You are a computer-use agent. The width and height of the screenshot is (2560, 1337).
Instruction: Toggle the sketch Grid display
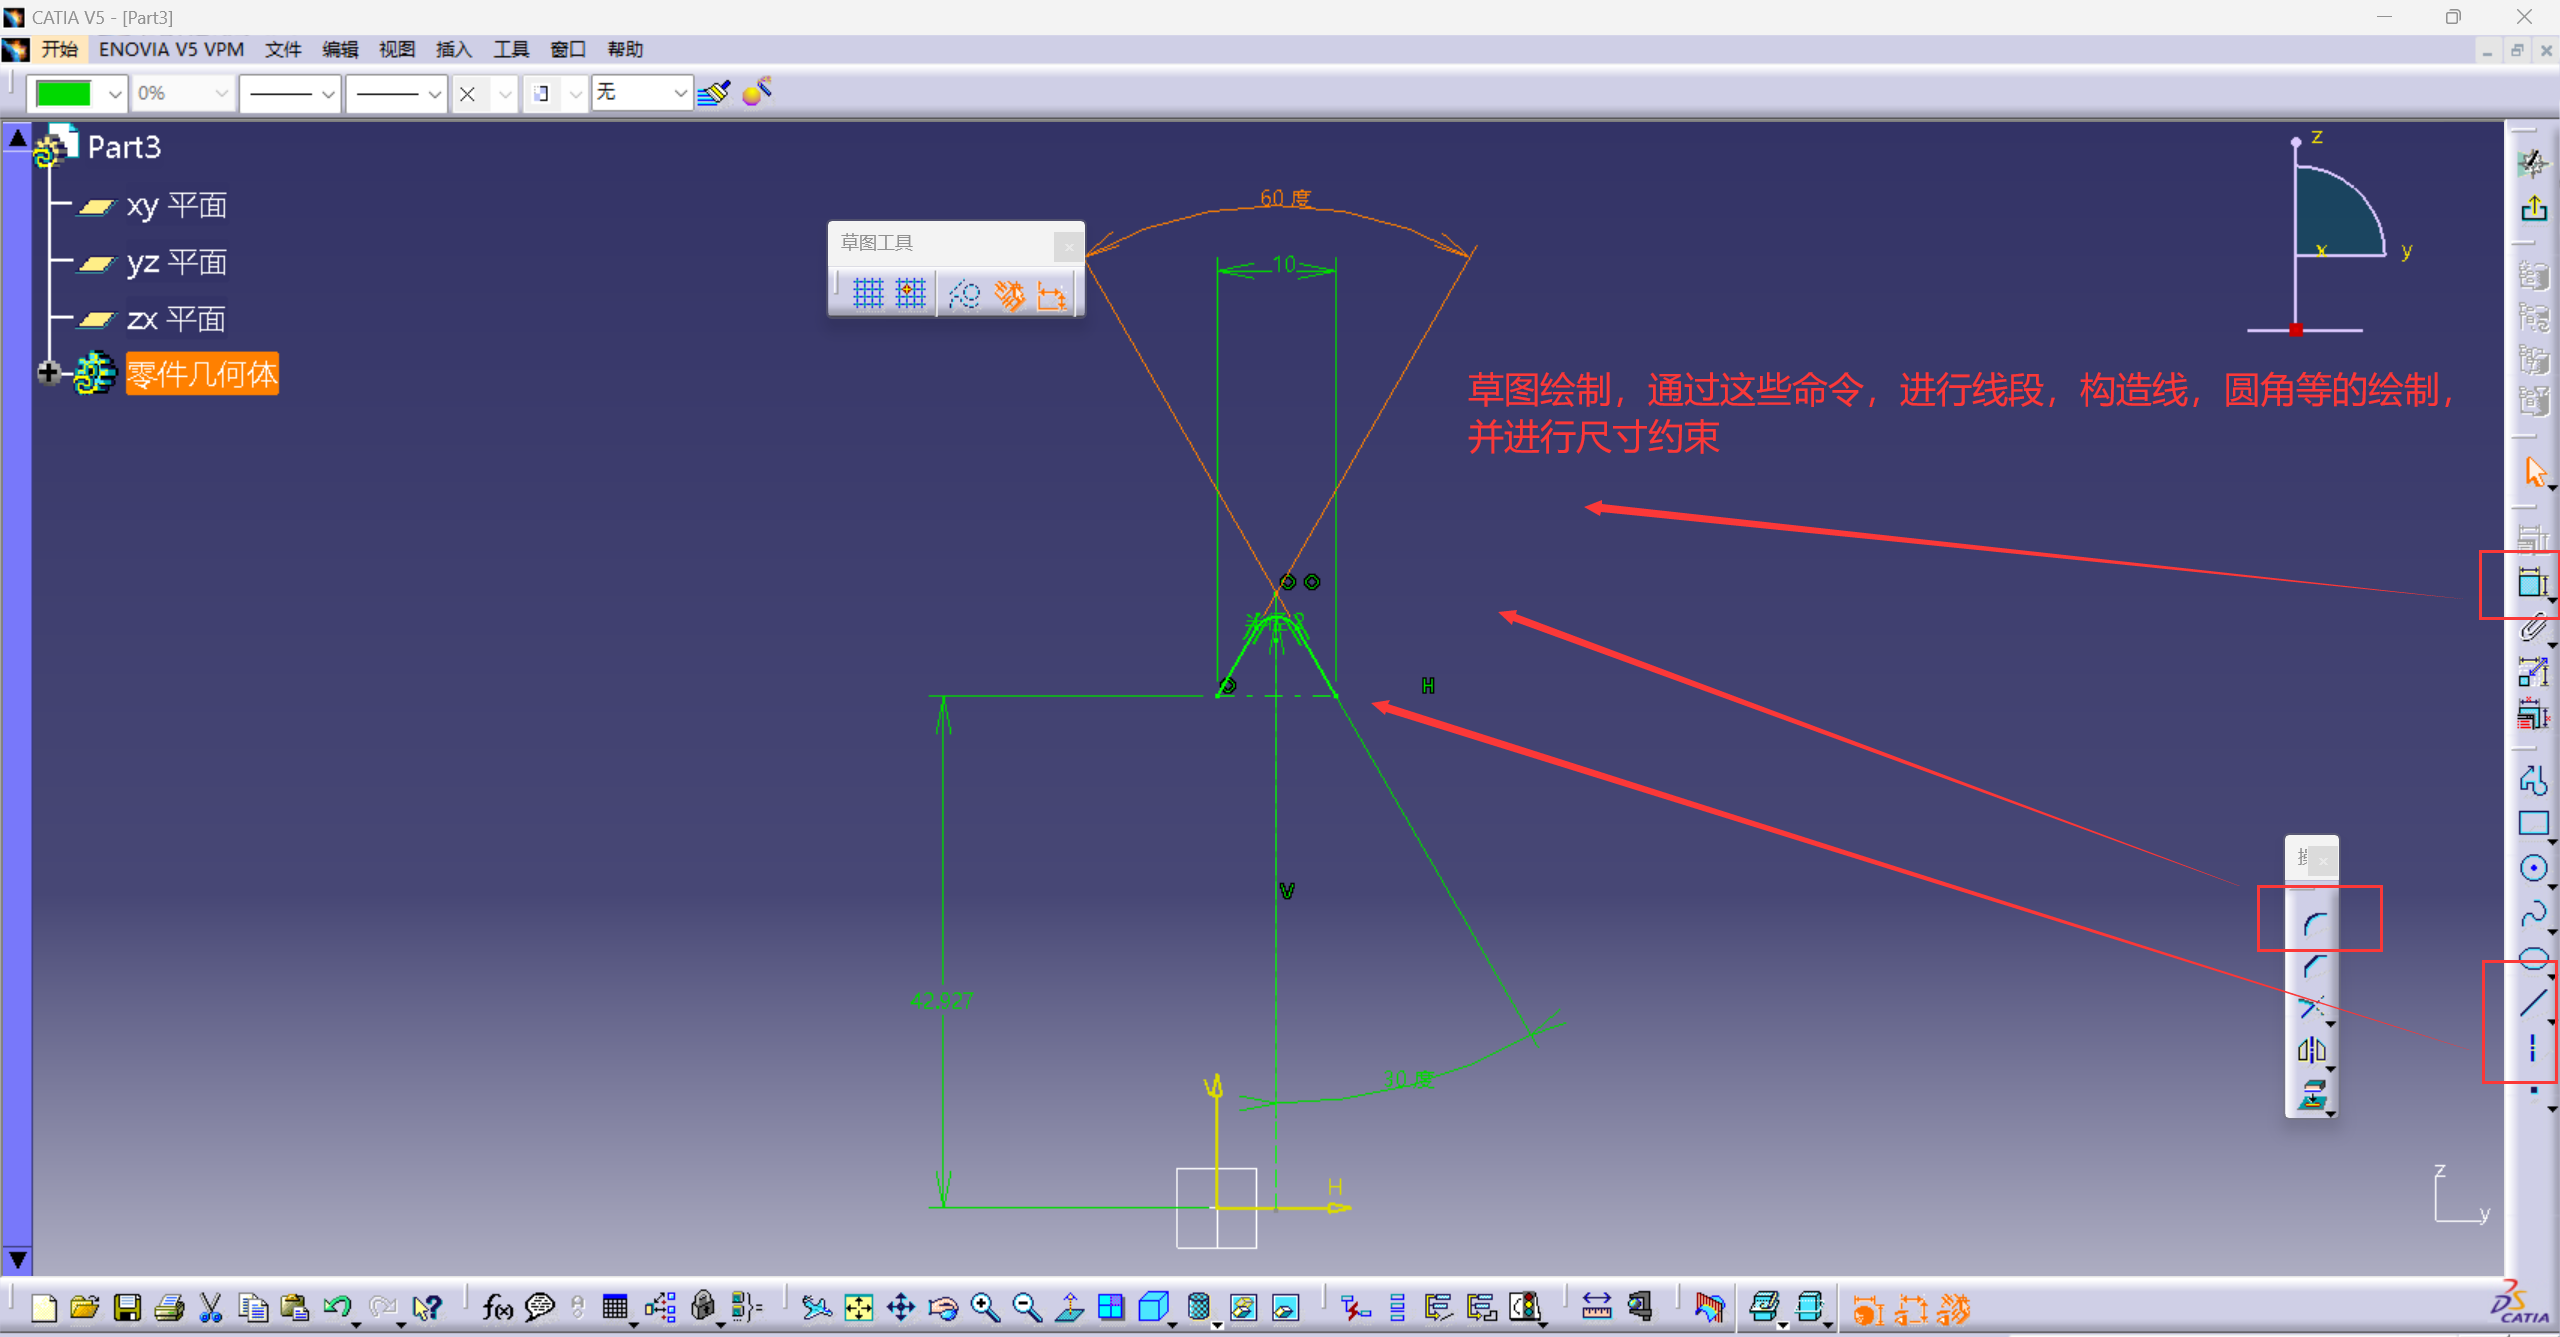[x=867, y=293]
